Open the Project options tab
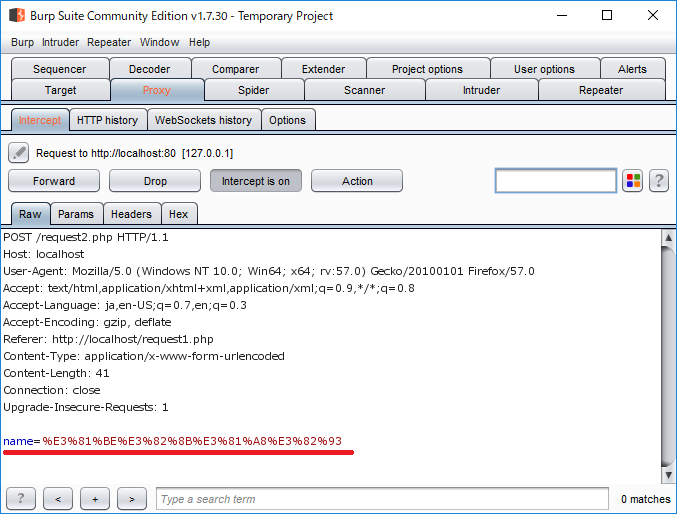Image resolution: width=677 pixels, height=514 pixels. [427, 69]
